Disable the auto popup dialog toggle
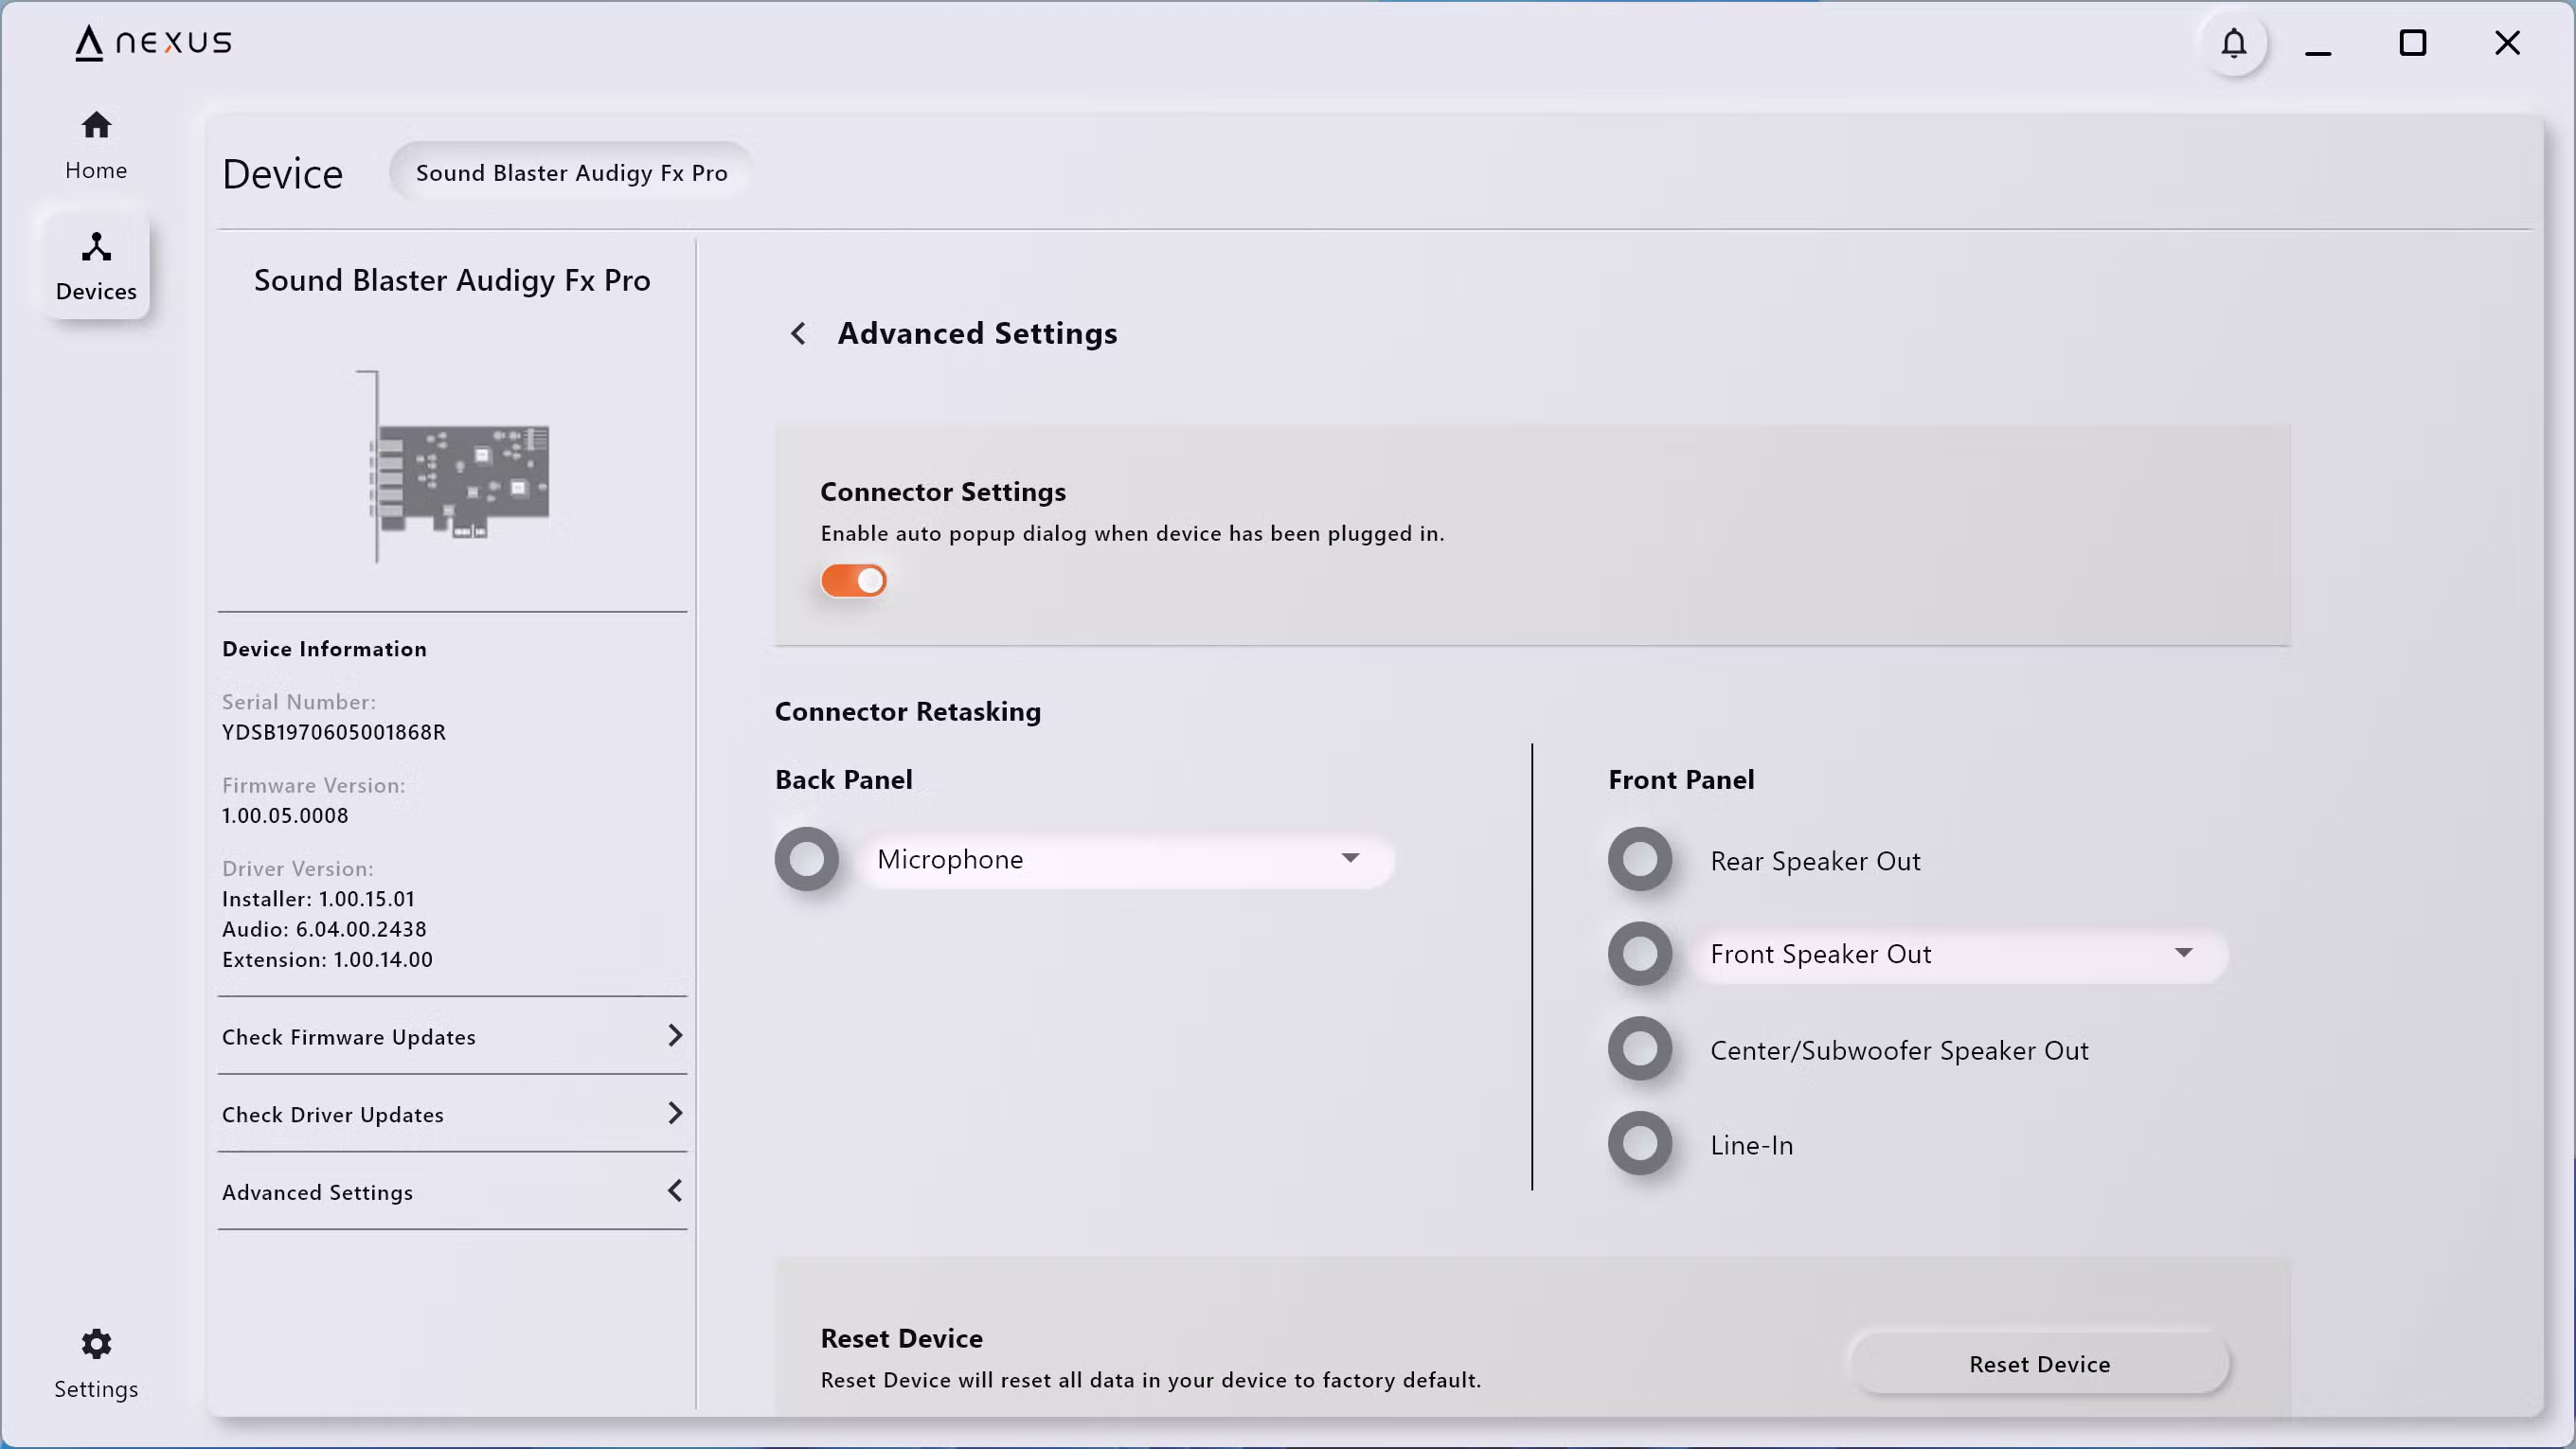Viewport: 2576px width, 1449px height. click(853, 580)
